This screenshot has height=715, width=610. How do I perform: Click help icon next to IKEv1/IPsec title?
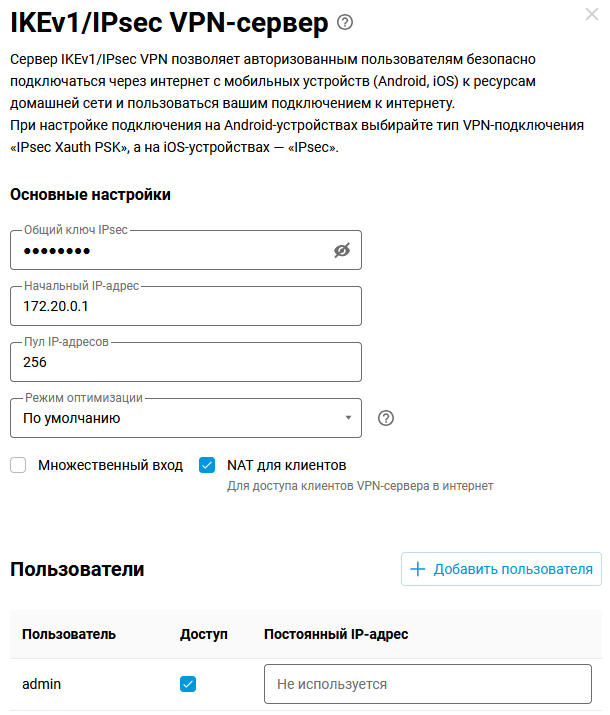click(346, 21)
